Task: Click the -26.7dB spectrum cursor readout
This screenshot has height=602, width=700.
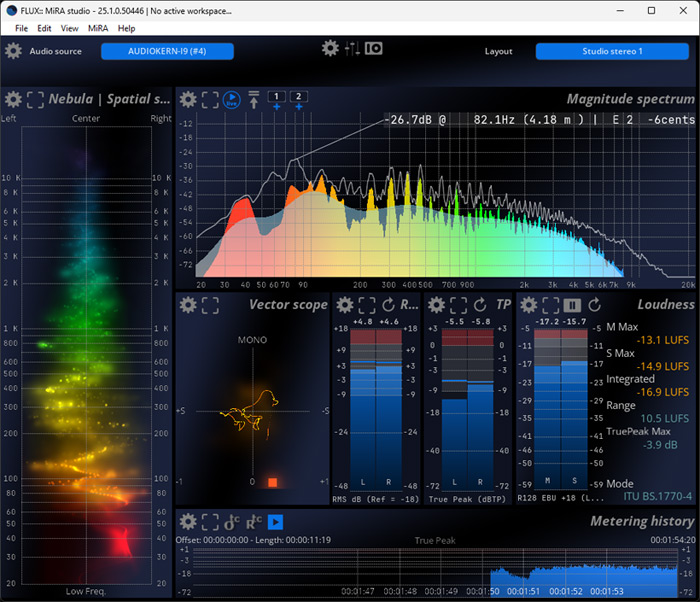Action: 540,120
